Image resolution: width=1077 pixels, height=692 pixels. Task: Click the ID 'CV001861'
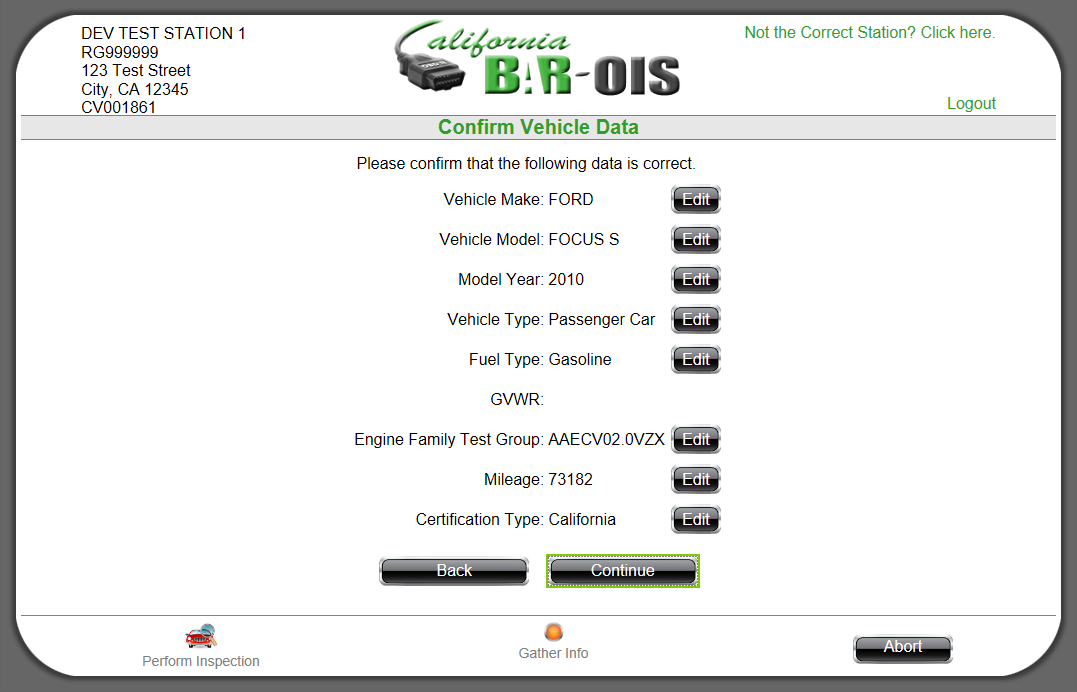[118, 107]
